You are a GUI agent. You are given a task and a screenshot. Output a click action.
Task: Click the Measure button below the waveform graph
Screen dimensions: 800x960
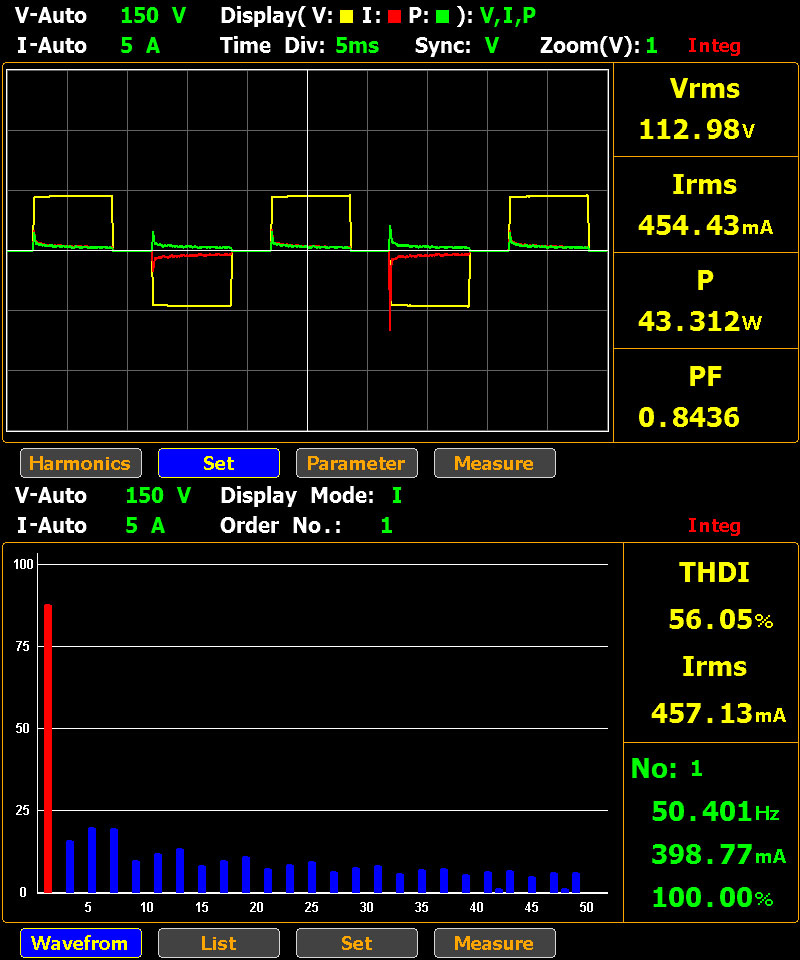[x=495, y=463]
